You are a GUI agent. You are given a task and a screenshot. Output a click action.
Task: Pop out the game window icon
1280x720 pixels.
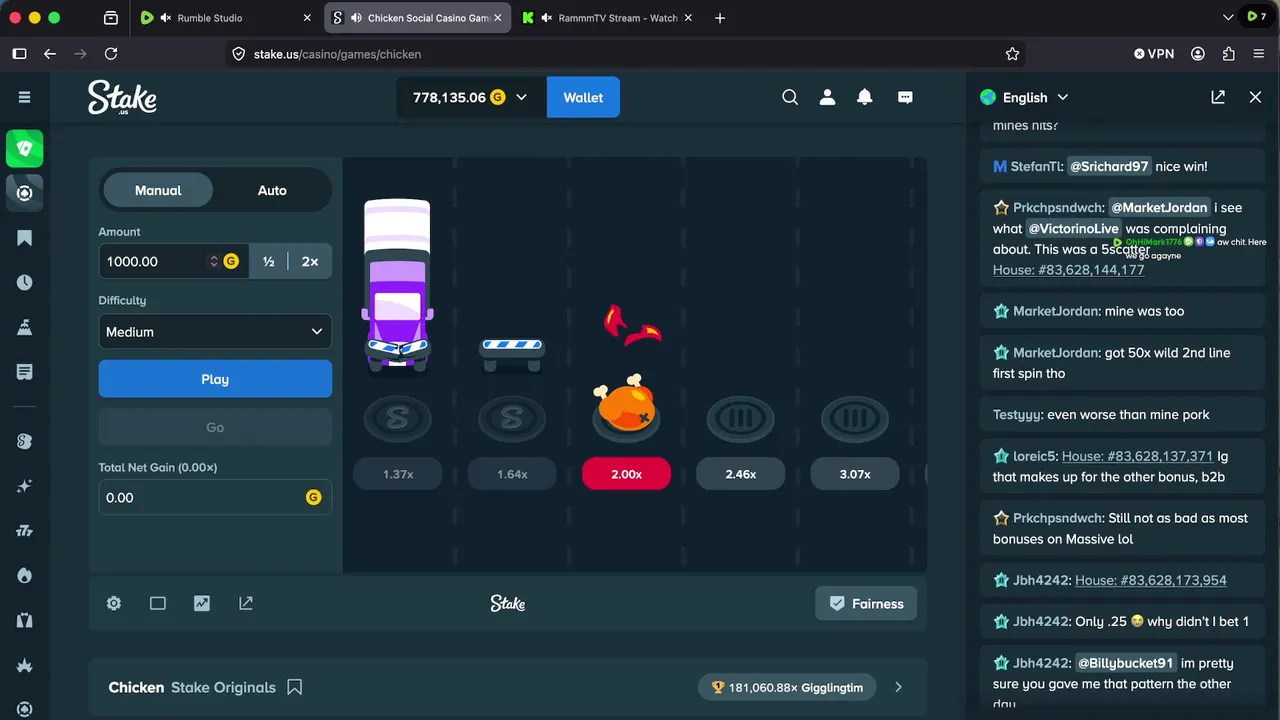[246, 603]
